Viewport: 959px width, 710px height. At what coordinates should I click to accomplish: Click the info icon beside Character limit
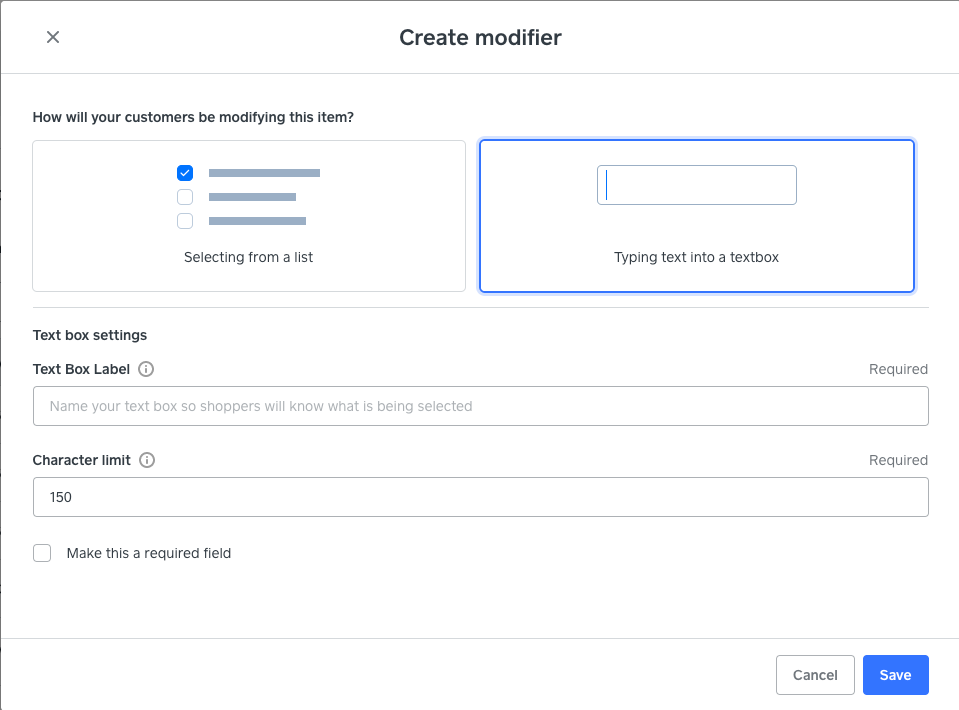(x=147, y=460)
